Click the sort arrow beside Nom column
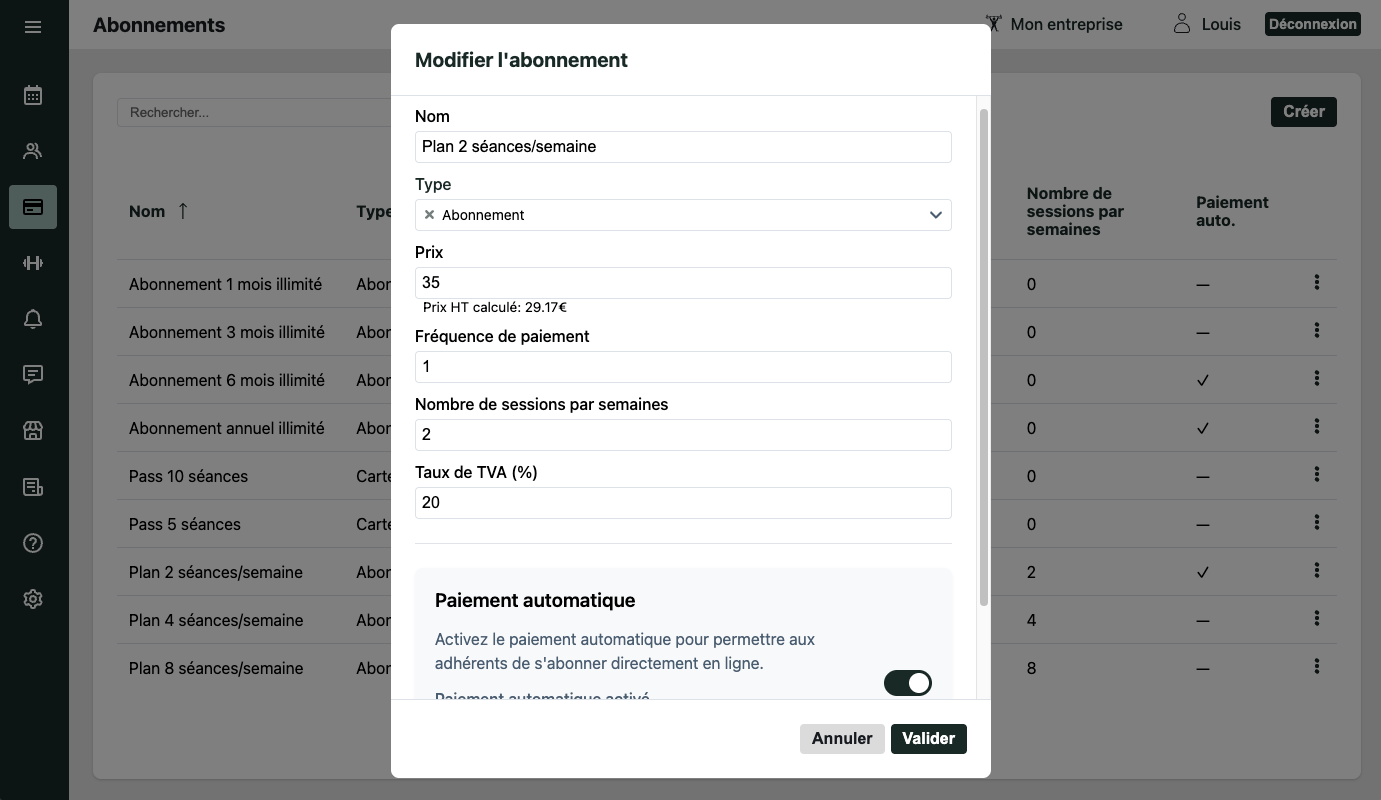 tap(182, 211)
